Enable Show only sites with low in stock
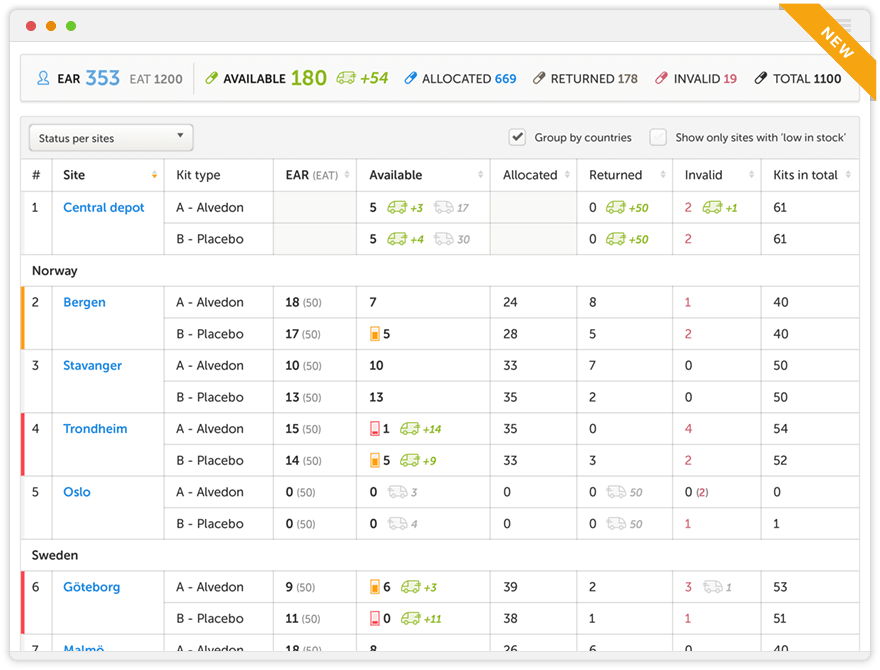The height and width of the screenshot is (670, 880). 658,137
